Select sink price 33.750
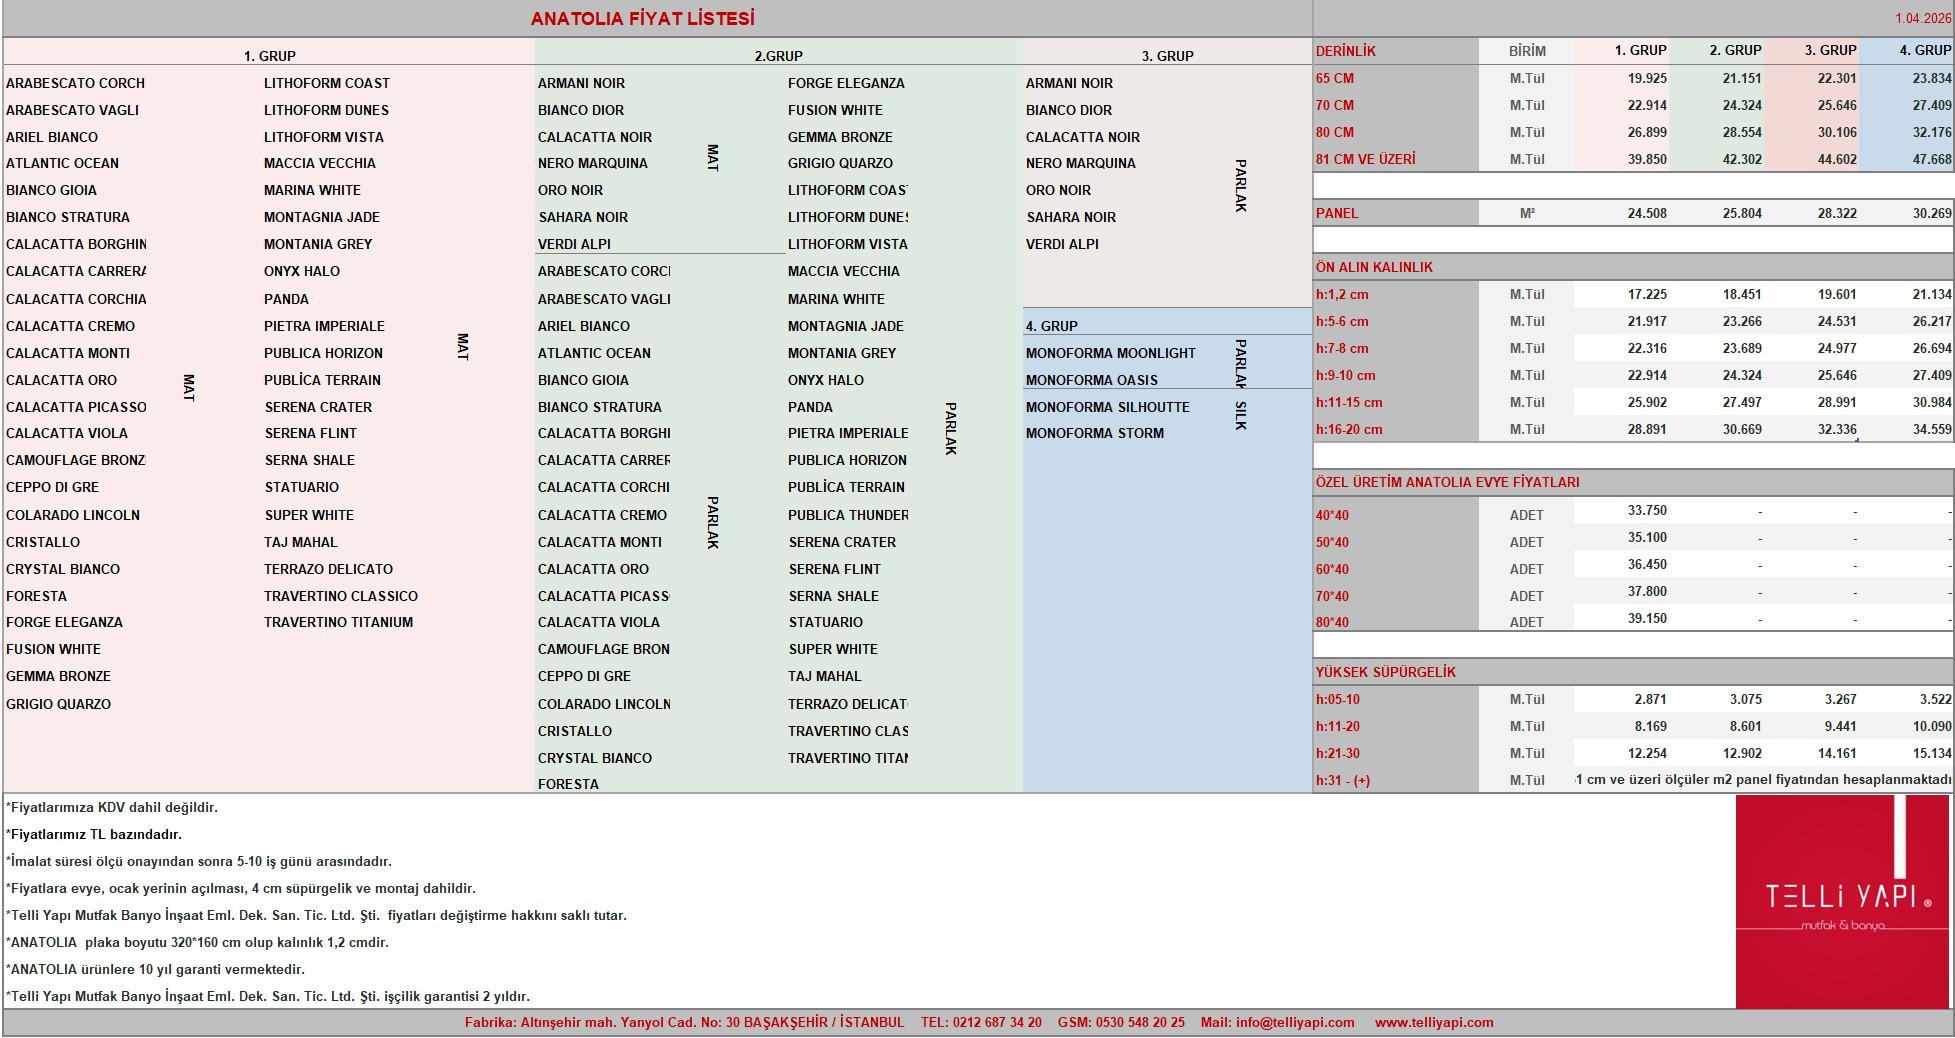This screenshot has height=1038, width=1955. click(x=1647, y=511)
